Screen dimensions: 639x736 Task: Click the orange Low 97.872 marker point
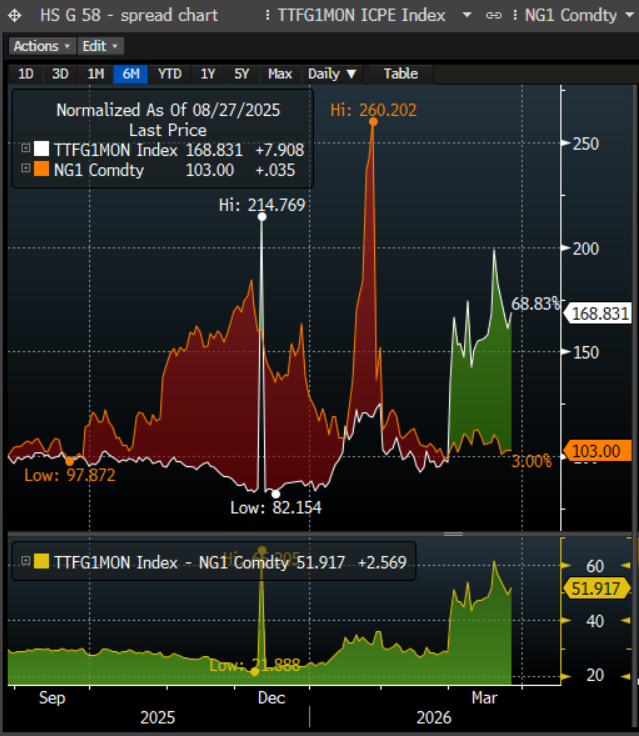[69, 462]
